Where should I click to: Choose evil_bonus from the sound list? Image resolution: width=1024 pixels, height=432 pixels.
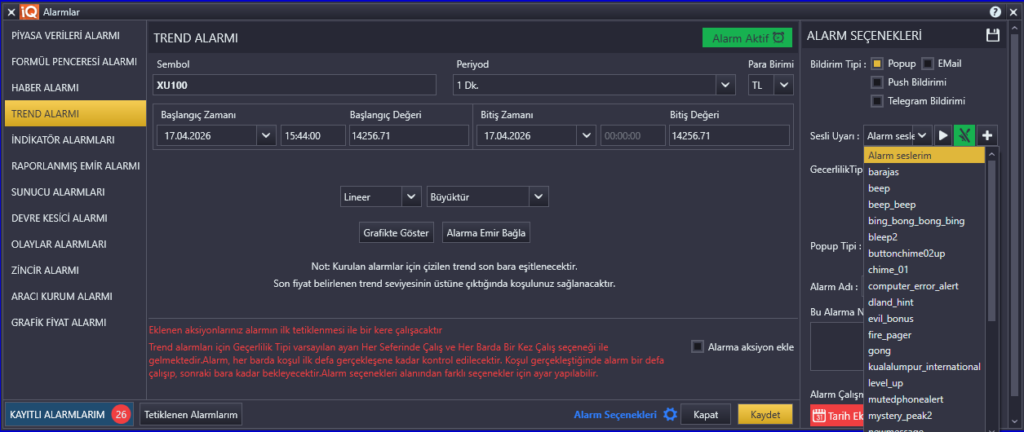click(x=892, y=318)
